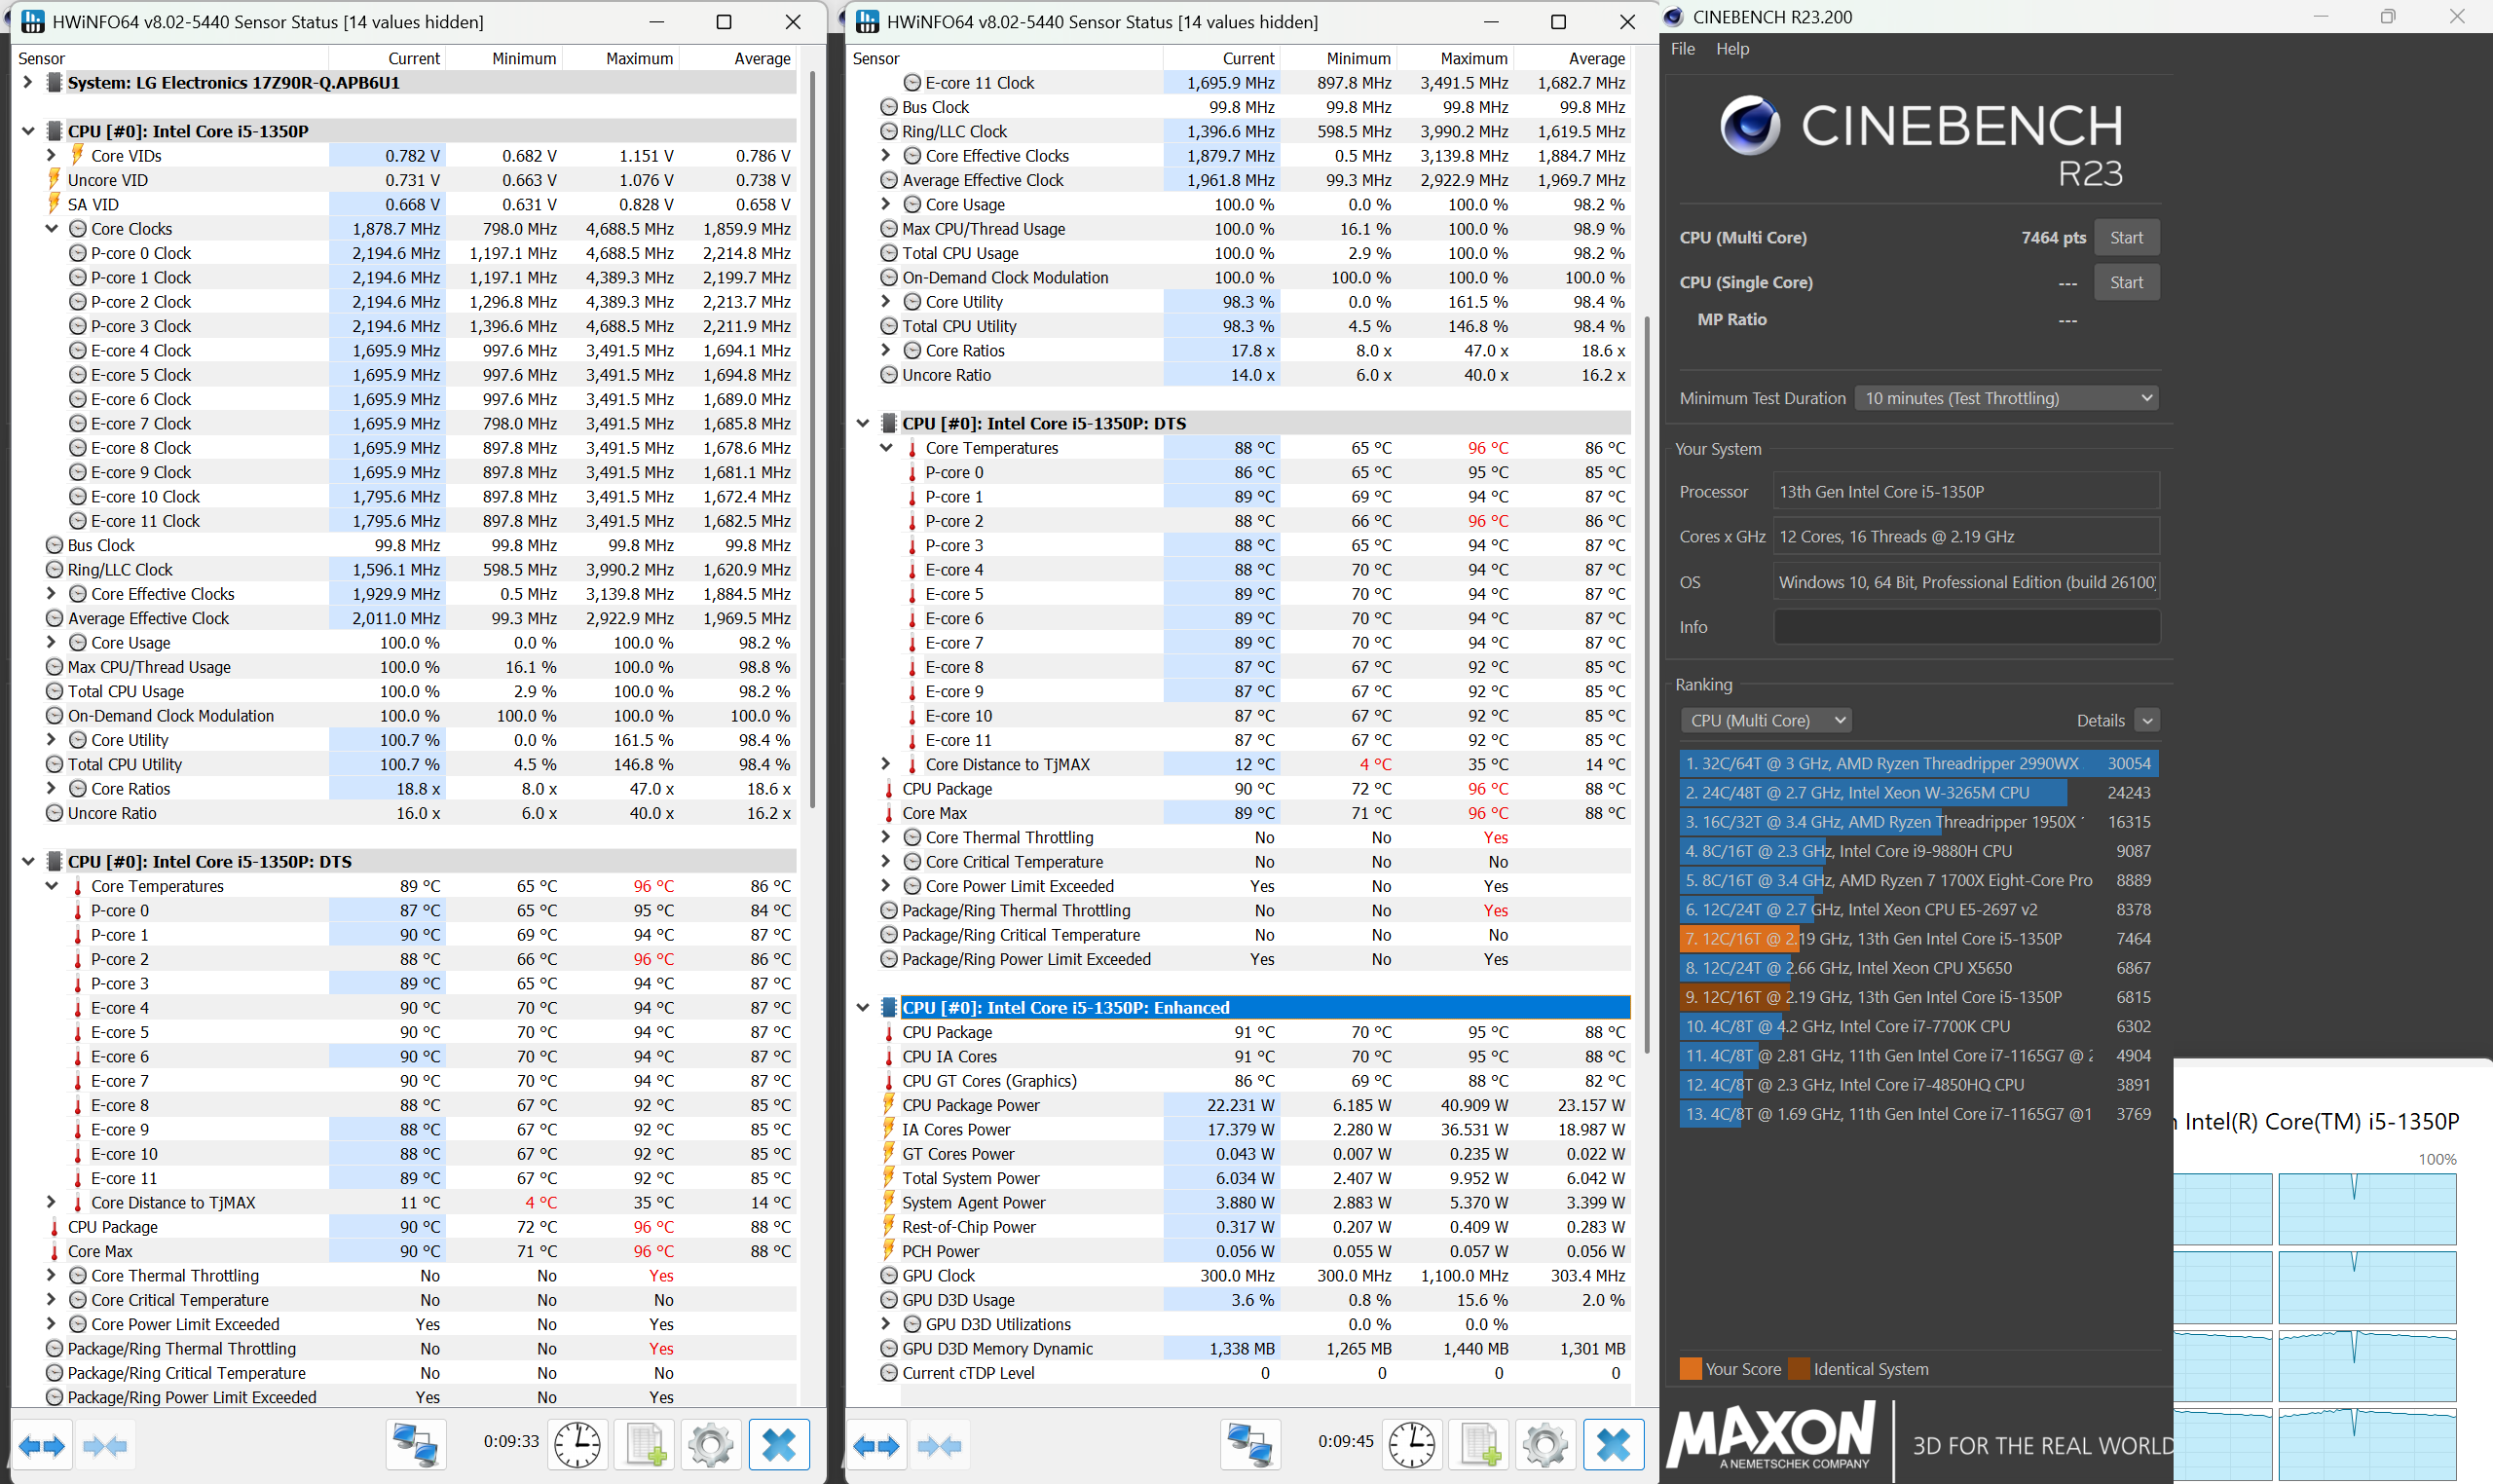This screenshot has height=1484, width=2493.
Task: Click the Info input field in Cinebench
Action: [1967, 627]
